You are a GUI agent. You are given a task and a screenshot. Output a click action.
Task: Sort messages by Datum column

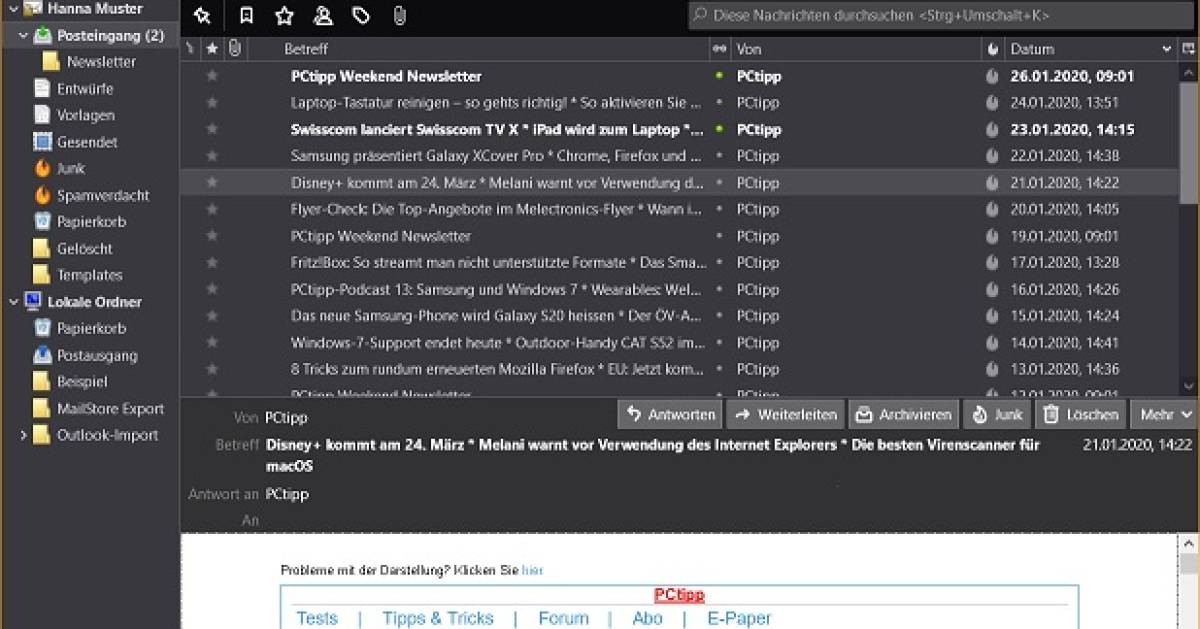pyautogui.click(x=1031, y=49)
